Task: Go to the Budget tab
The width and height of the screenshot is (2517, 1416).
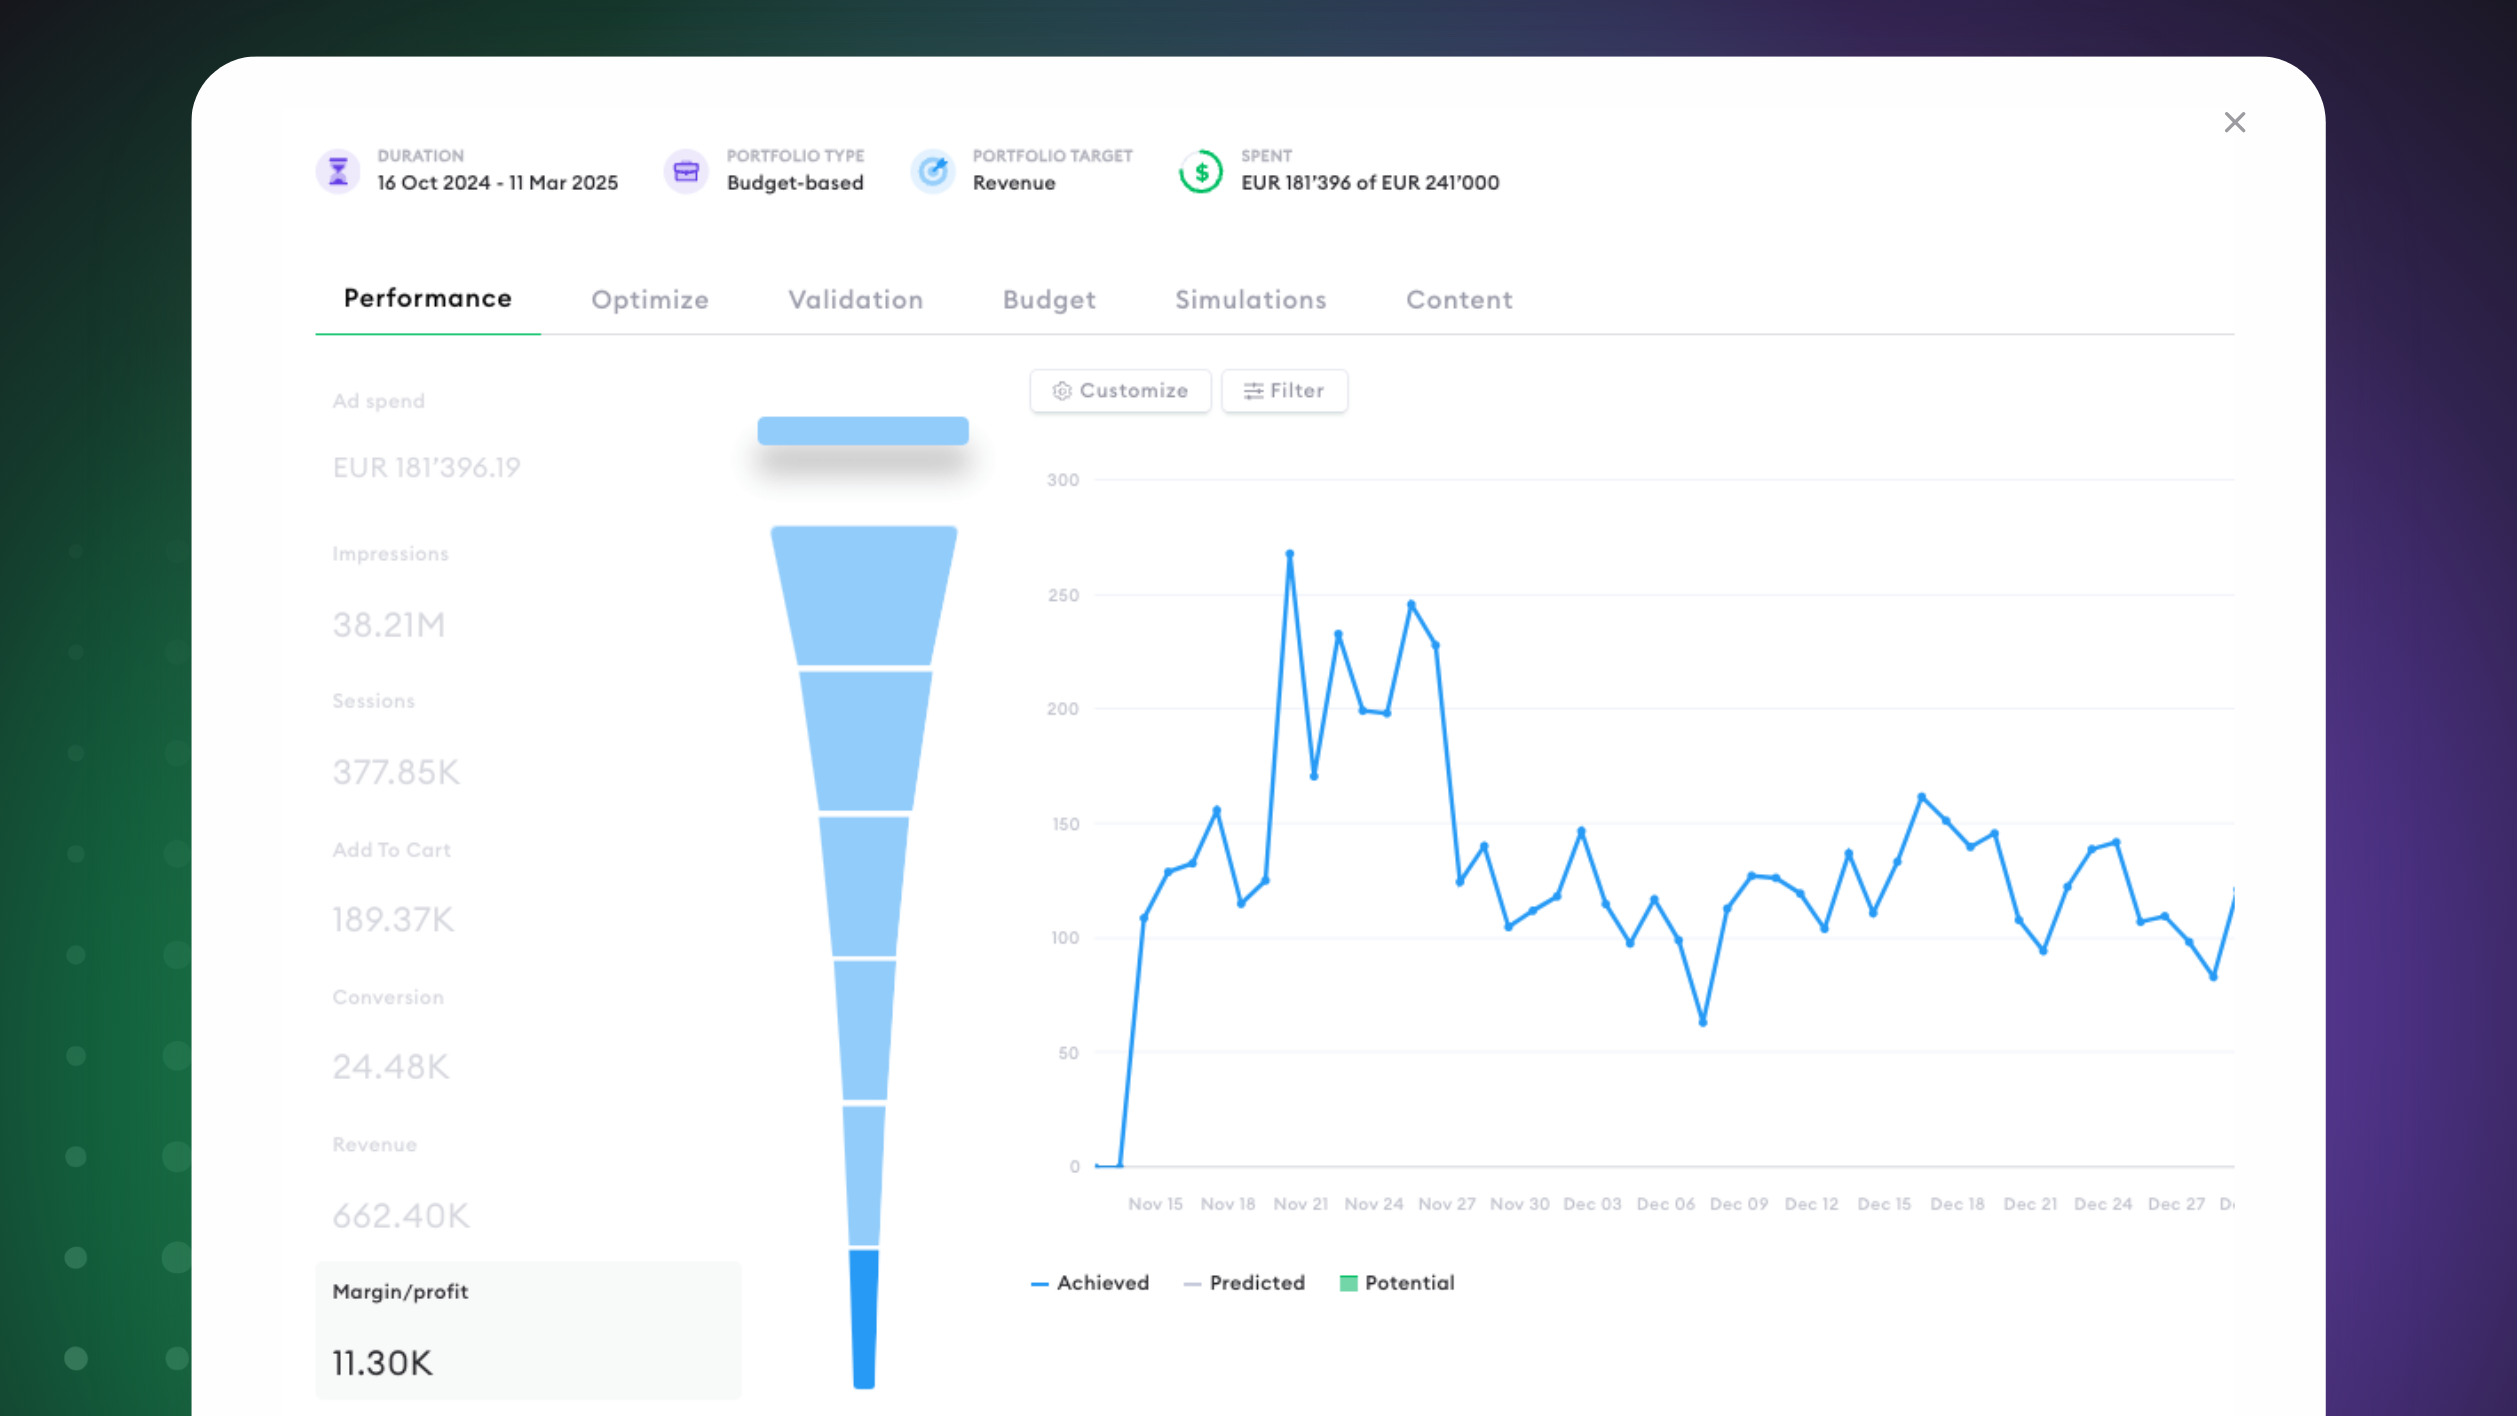Action: [1049, 300]
